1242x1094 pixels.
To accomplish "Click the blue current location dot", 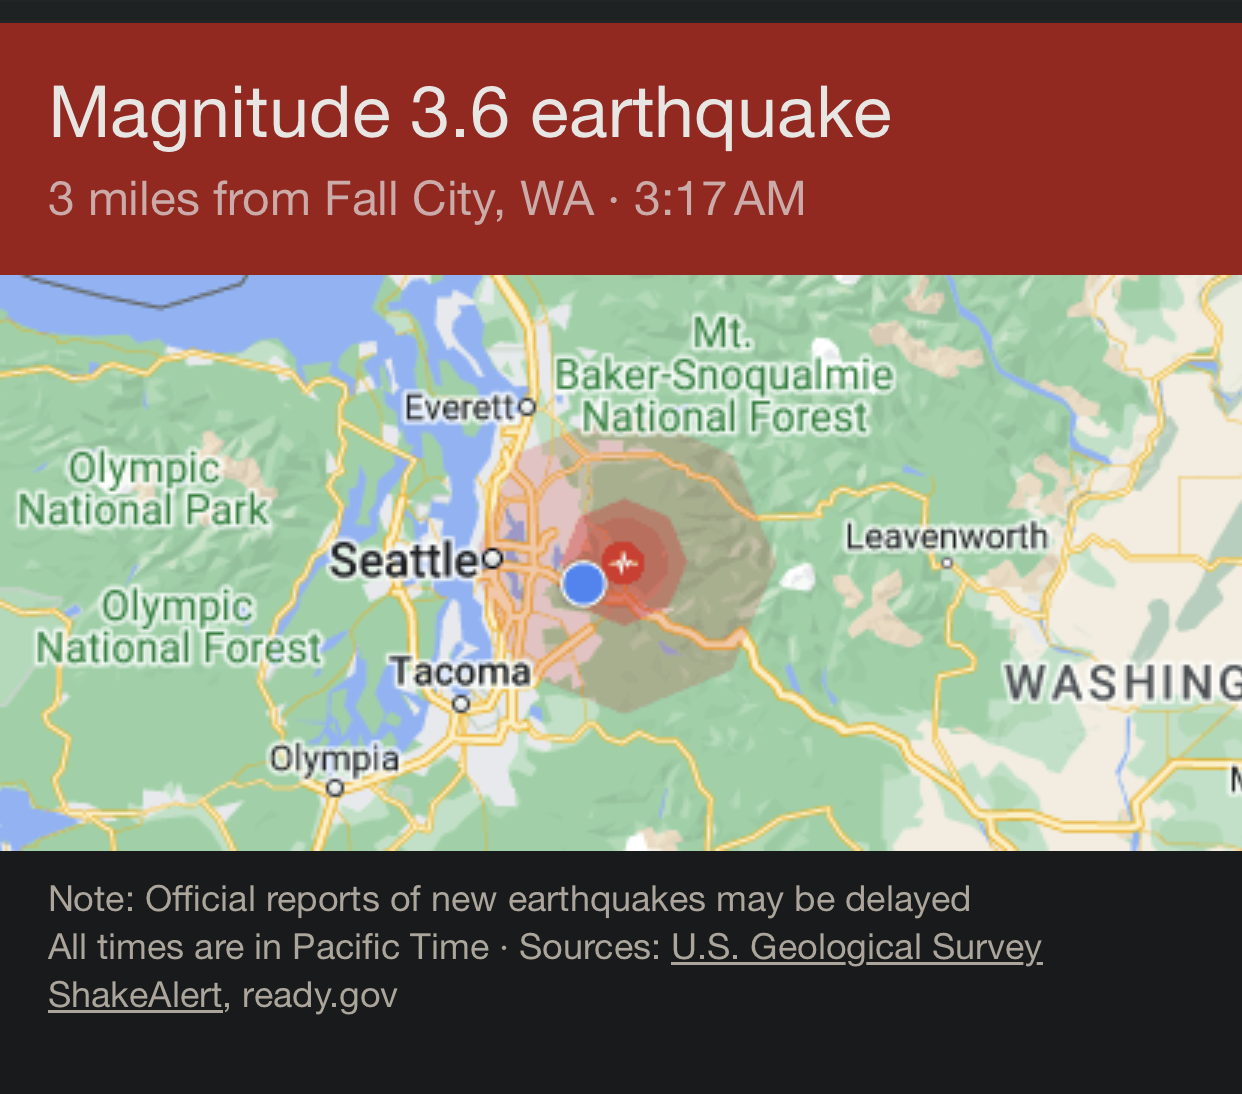I will (x=583, y=583).
